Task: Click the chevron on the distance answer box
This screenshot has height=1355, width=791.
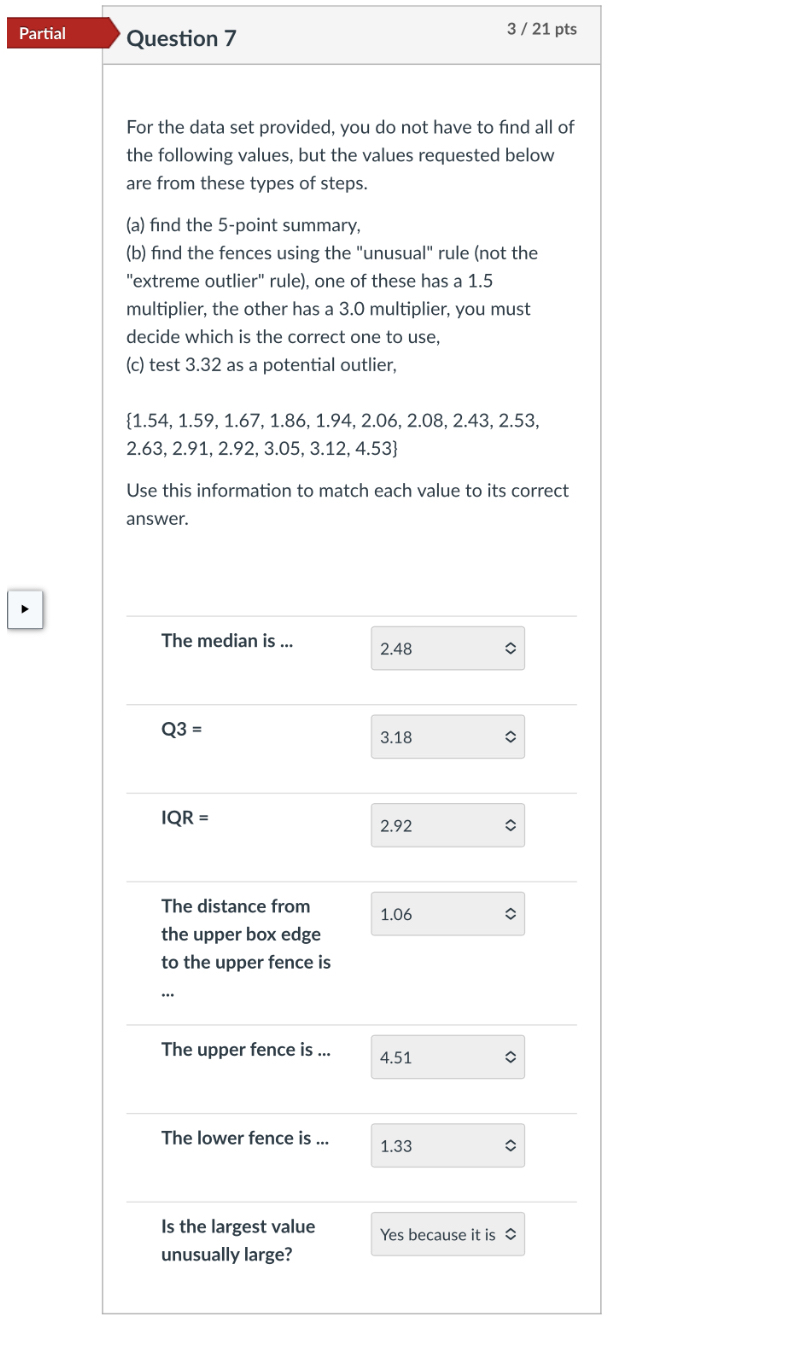Action: (x=510, y=913)
